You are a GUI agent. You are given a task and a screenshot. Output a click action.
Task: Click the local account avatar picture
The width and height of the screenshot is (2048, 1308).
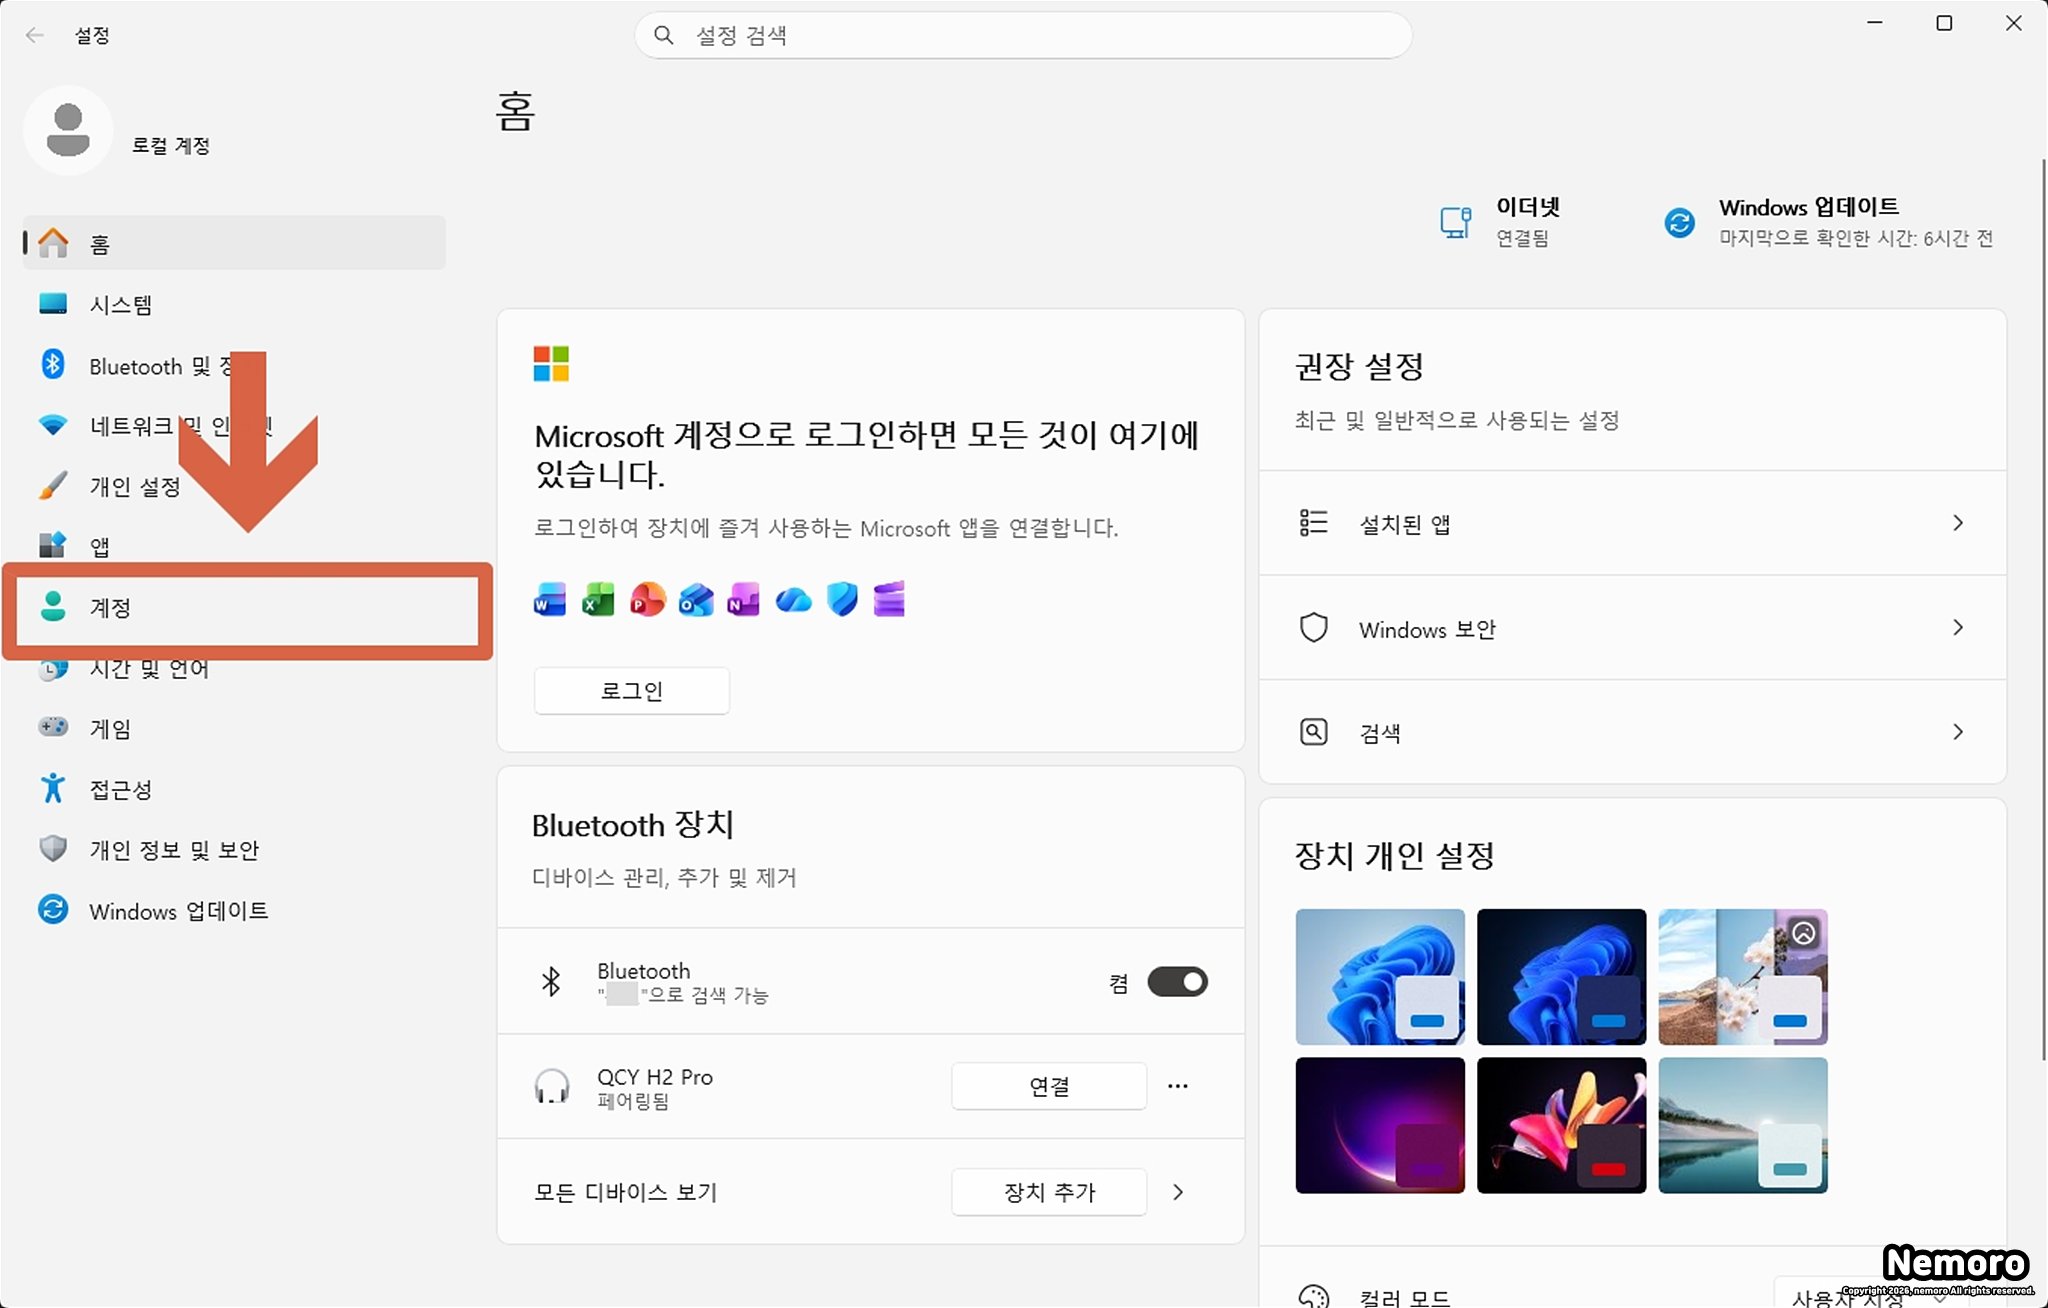pos(68,131)
